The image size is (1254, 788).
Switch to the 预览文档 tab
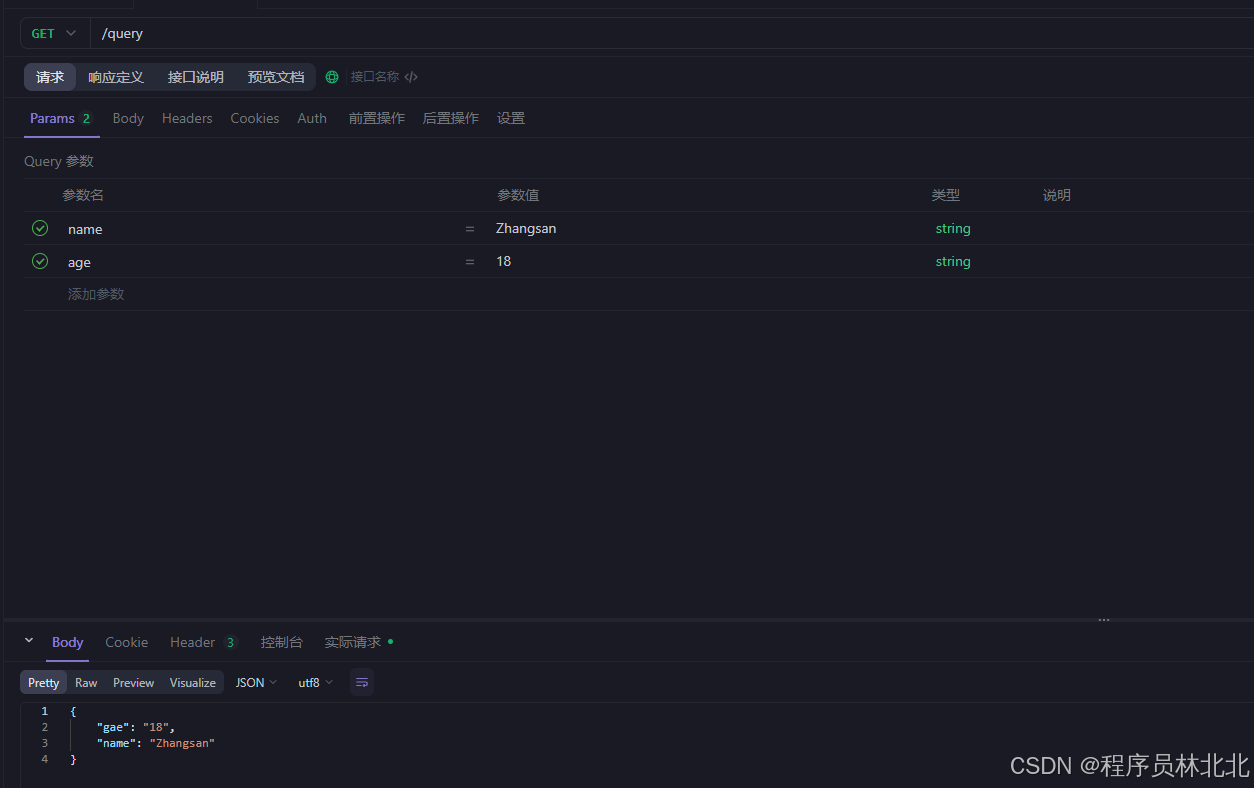click(276, 77)
